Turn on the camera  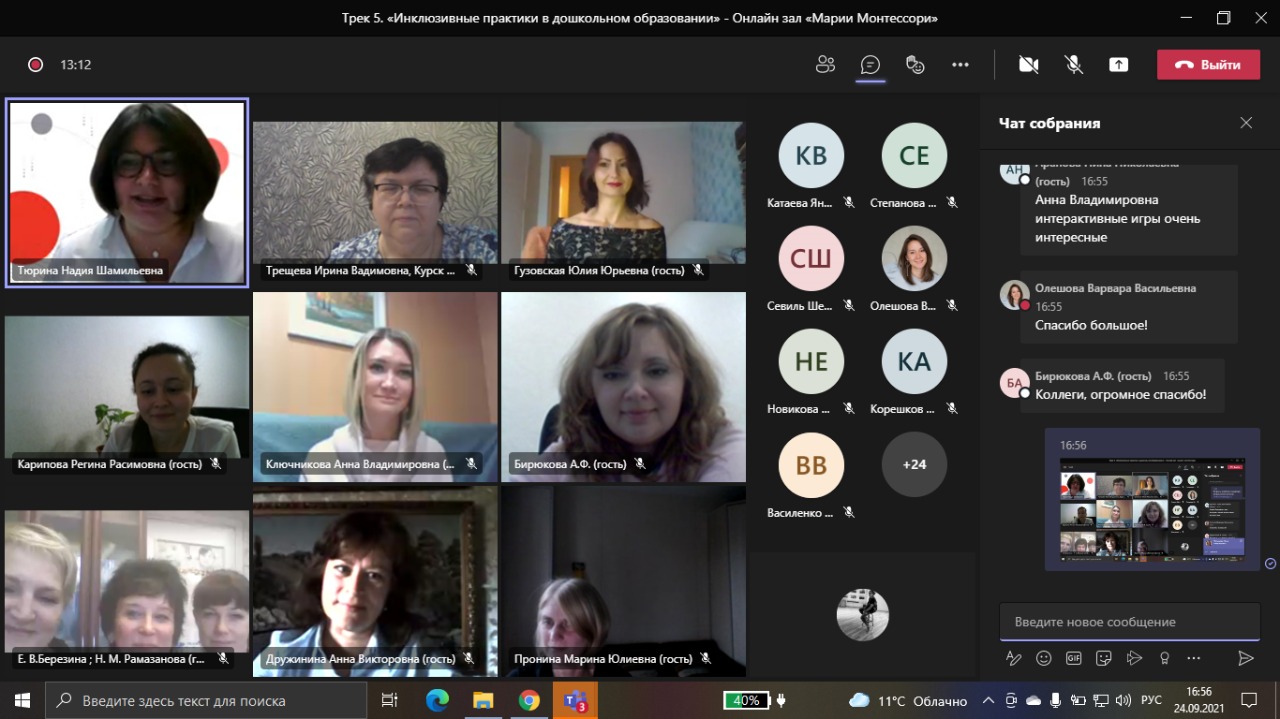[1028, 65]
